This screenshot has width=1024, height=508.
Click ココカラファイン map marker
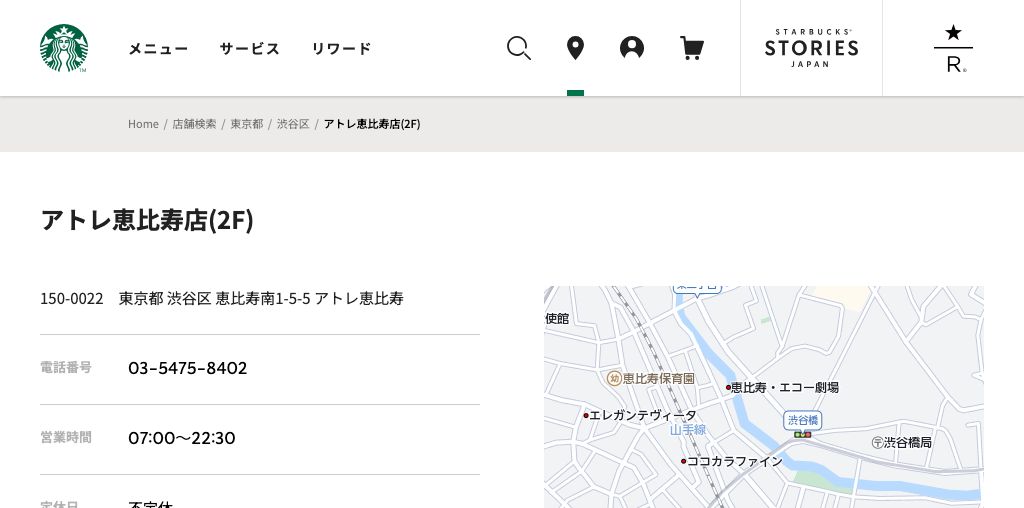pos(731,461)
